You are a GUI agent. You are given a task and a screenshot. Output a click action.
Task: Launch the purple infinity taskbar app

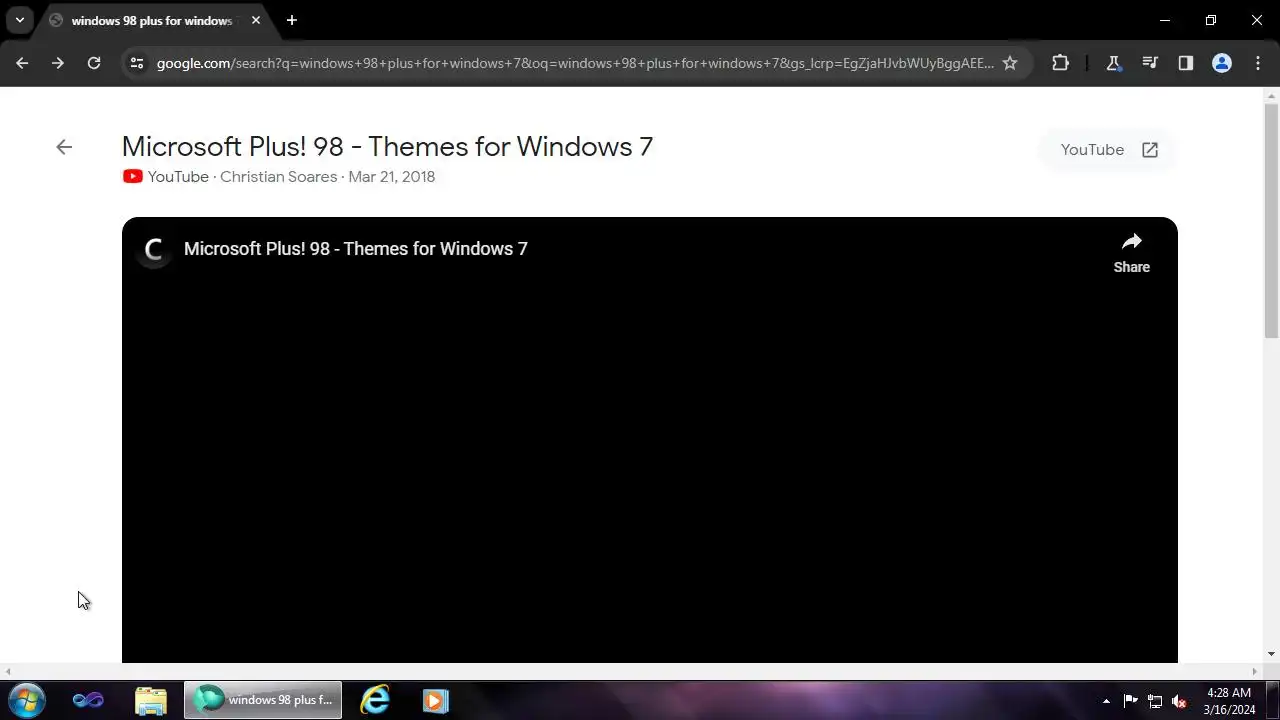[x=88, y=700]
